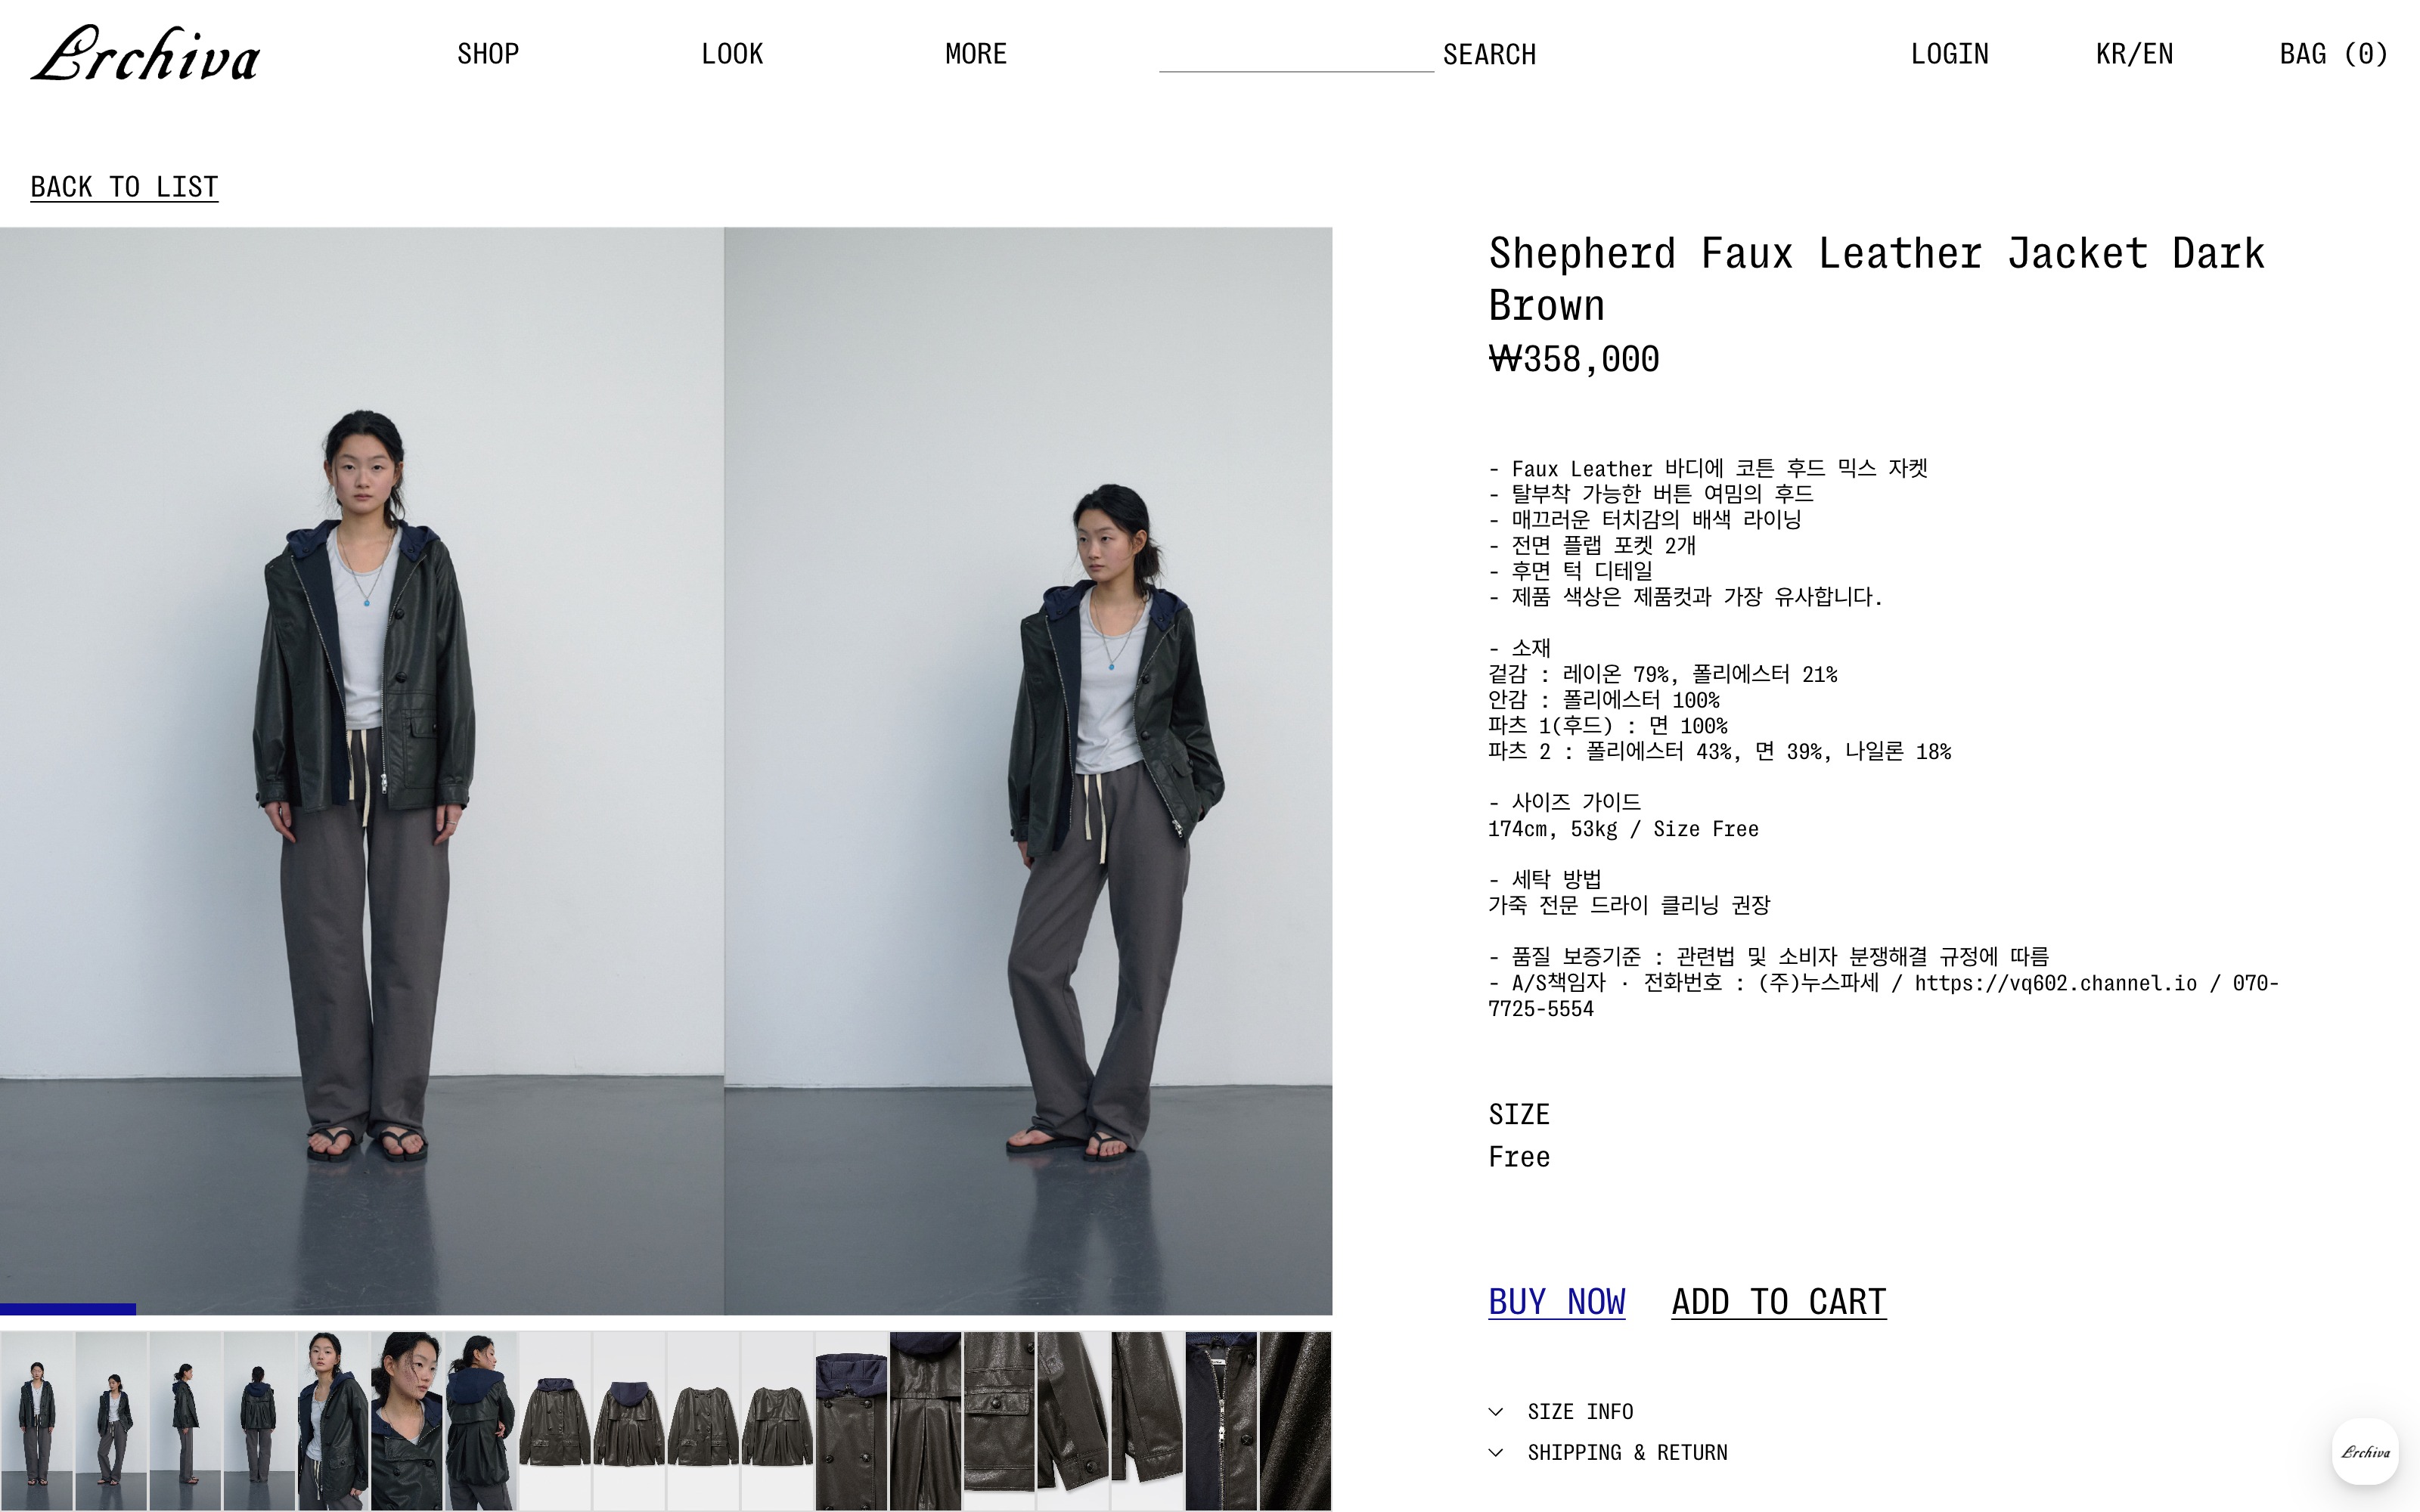Go to LOGIN page

pyautogui.click(x=1949, y=54)
